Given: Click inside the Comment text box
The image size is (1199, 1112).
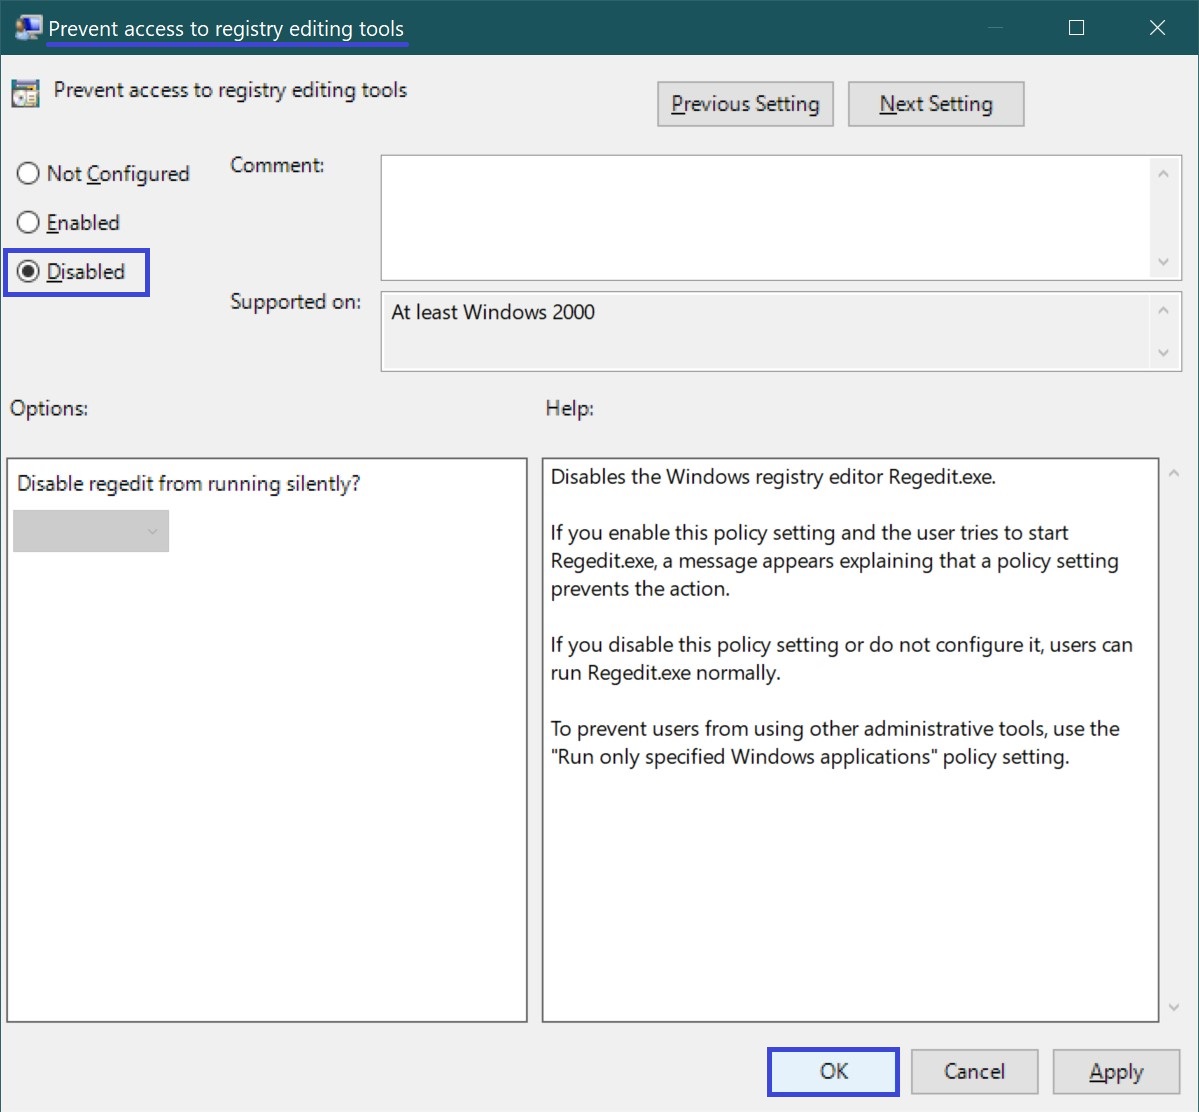Looking at the screenshot, I should click(x=765, y=218).
